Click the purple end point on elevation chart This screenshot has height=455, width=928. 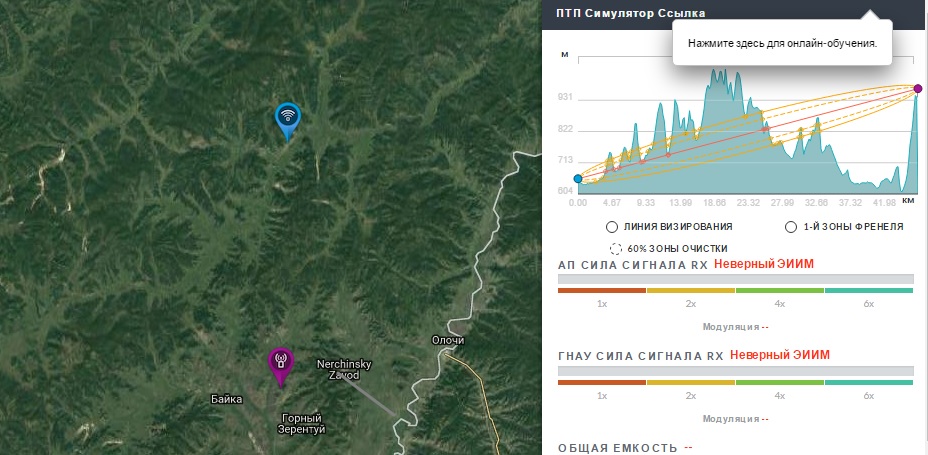[918, 89]
